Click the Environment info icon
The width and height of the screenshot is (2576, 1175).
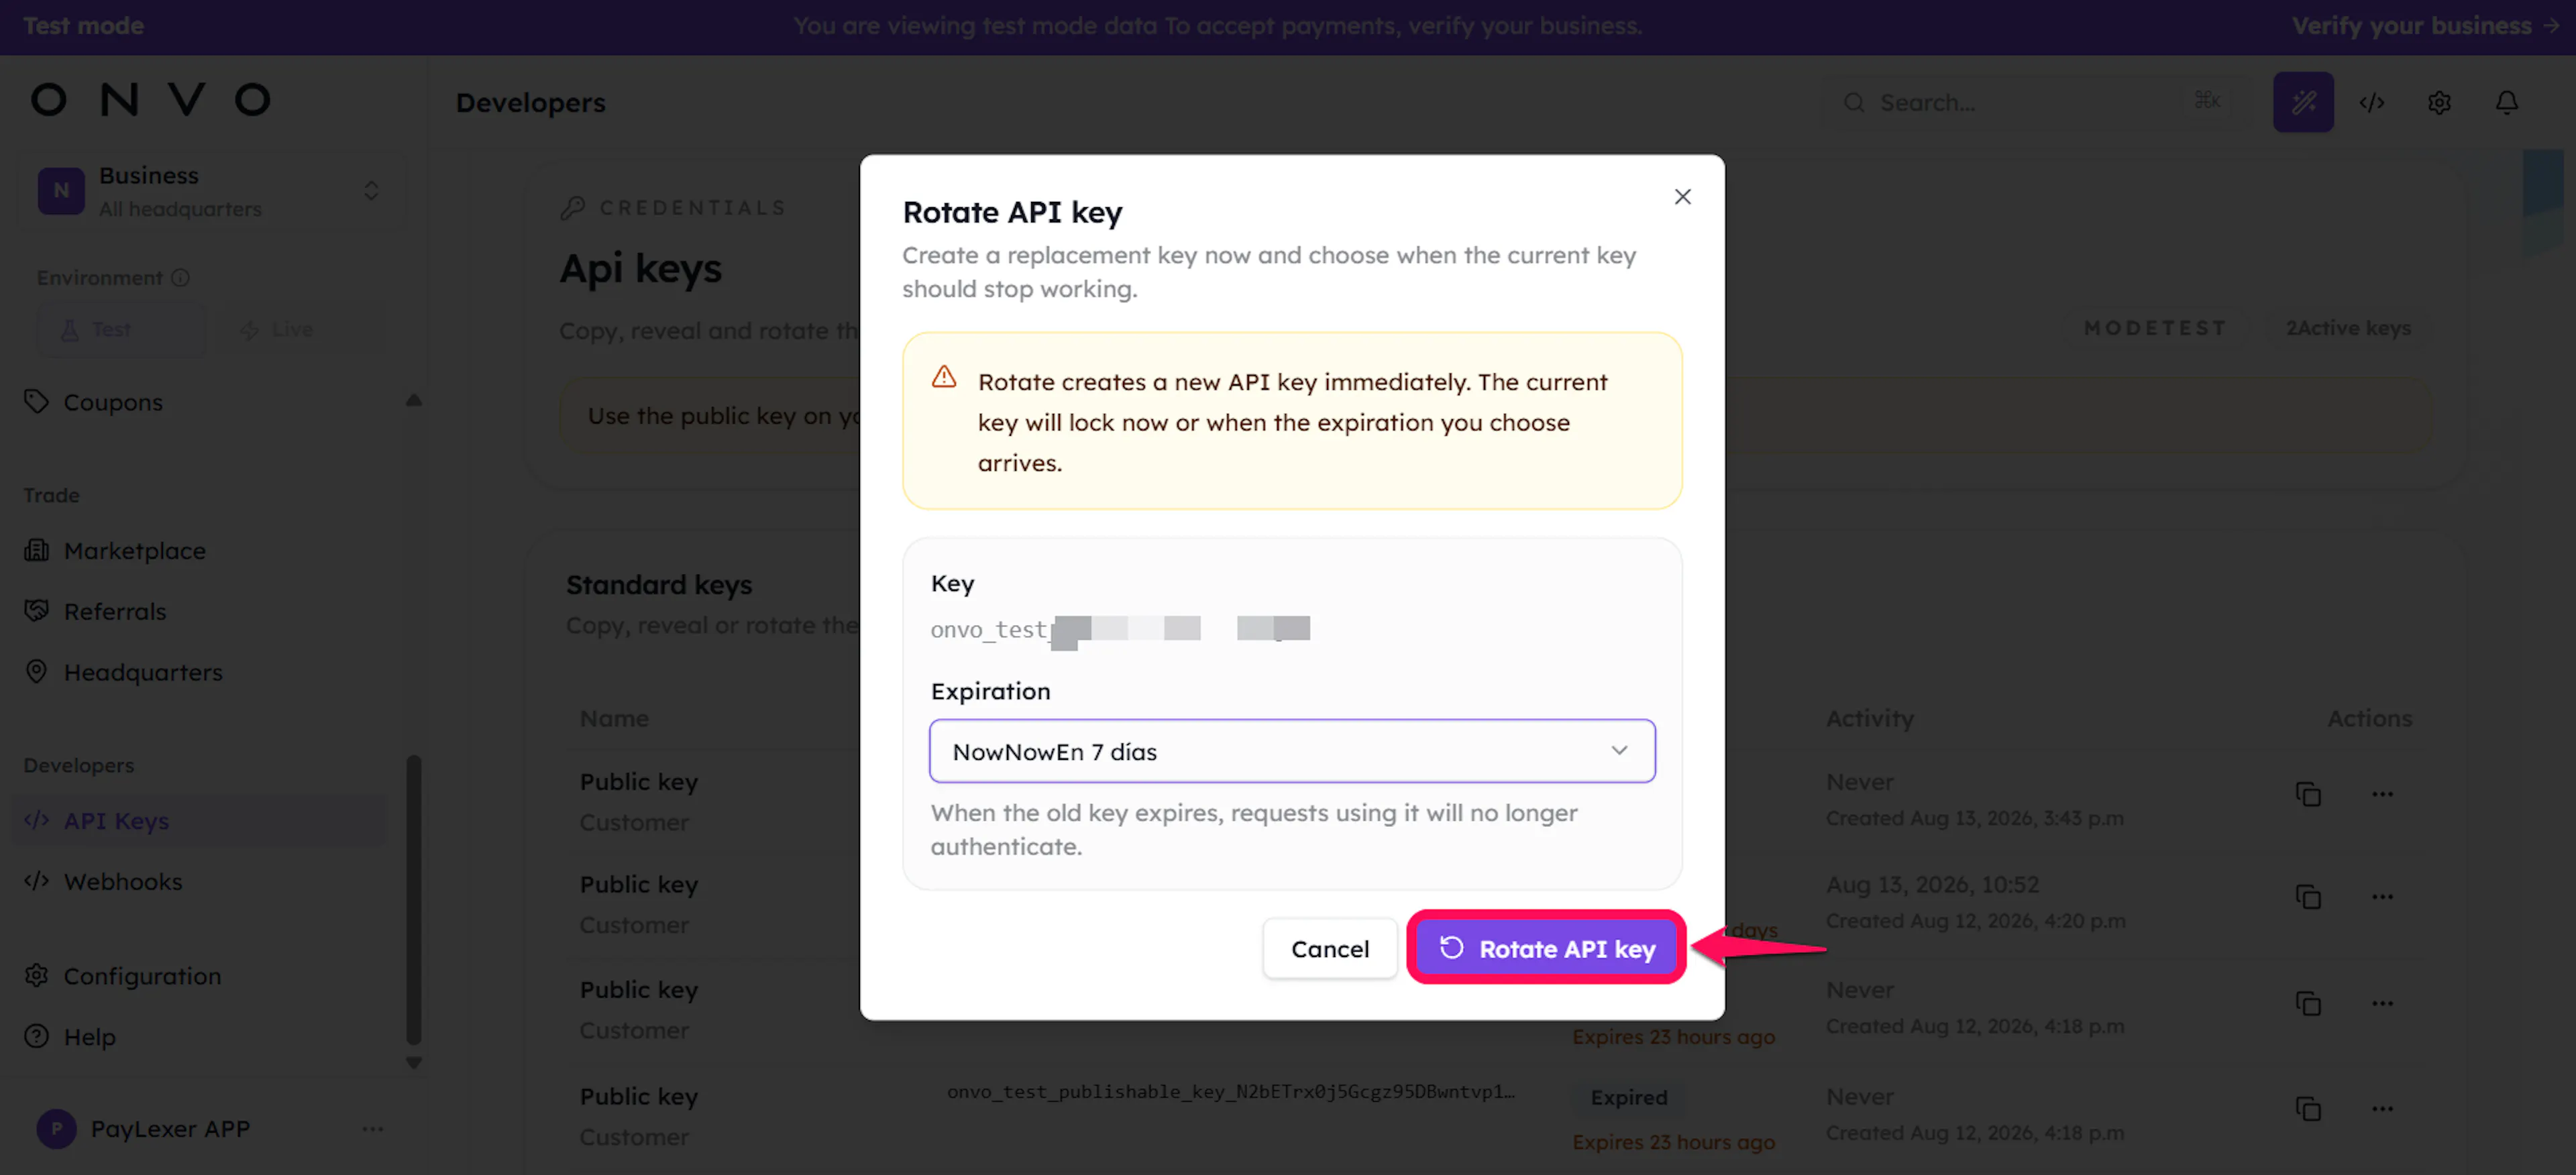tap(180, 278)
